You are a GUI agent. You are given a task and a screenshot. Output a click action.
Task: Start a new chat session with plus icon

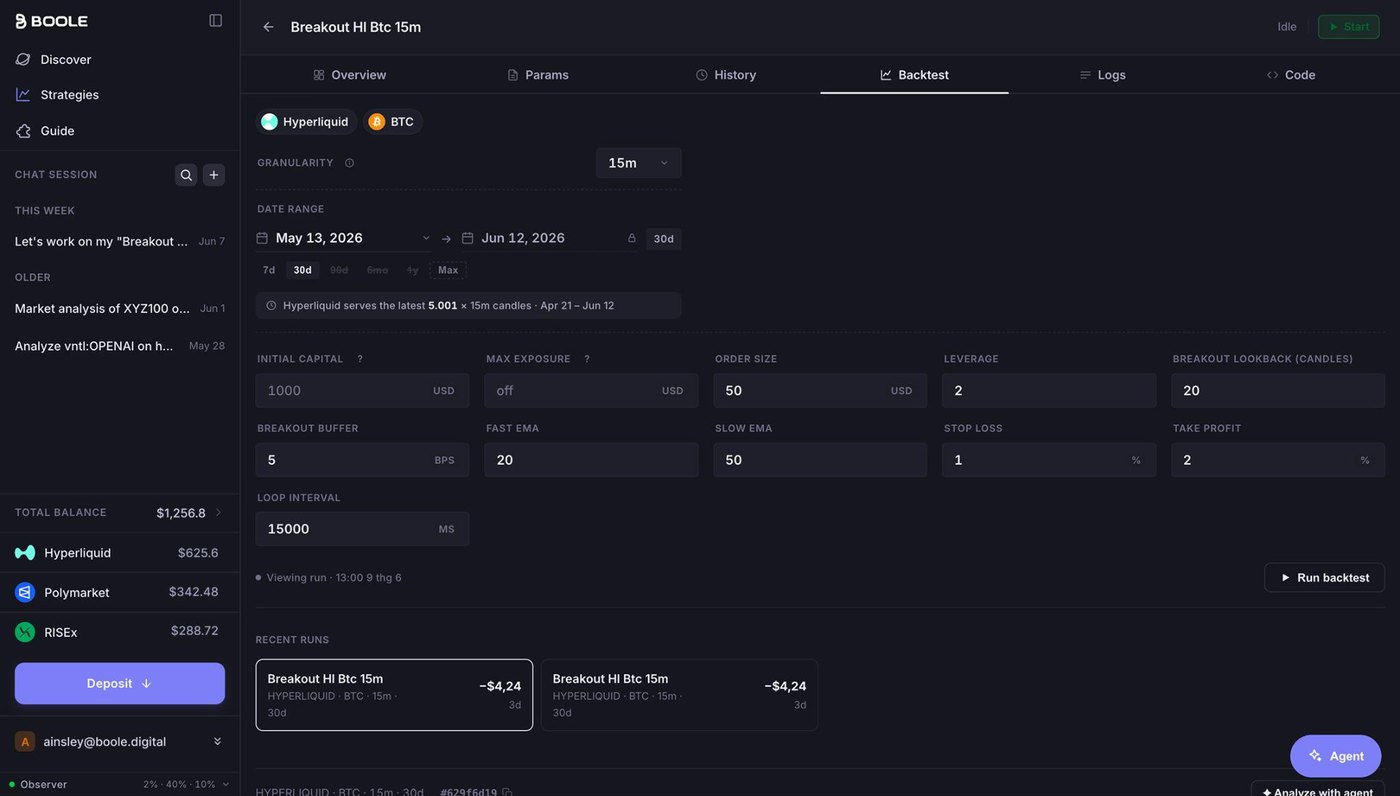coord(214,175)
